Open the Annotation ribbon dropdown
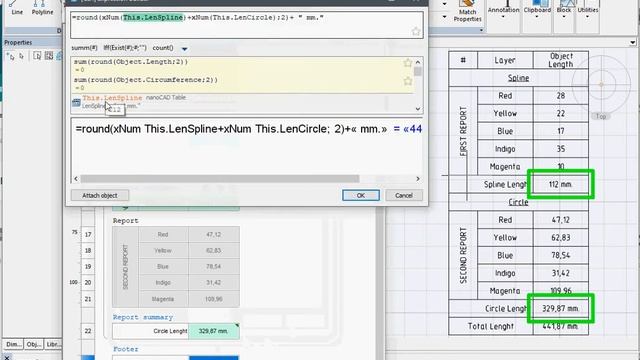Screen dimensions: 640x360 pos(503,13)
